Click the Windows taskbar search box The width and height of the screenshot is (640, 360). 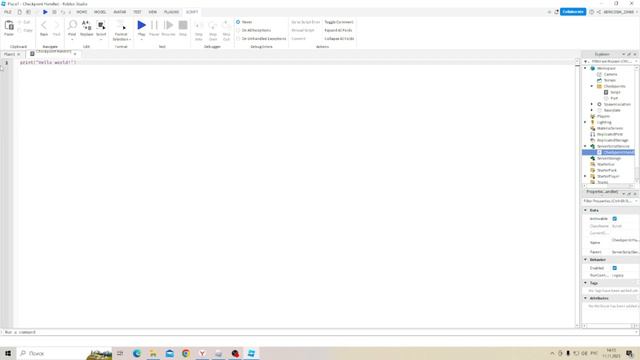coord(64,353)
